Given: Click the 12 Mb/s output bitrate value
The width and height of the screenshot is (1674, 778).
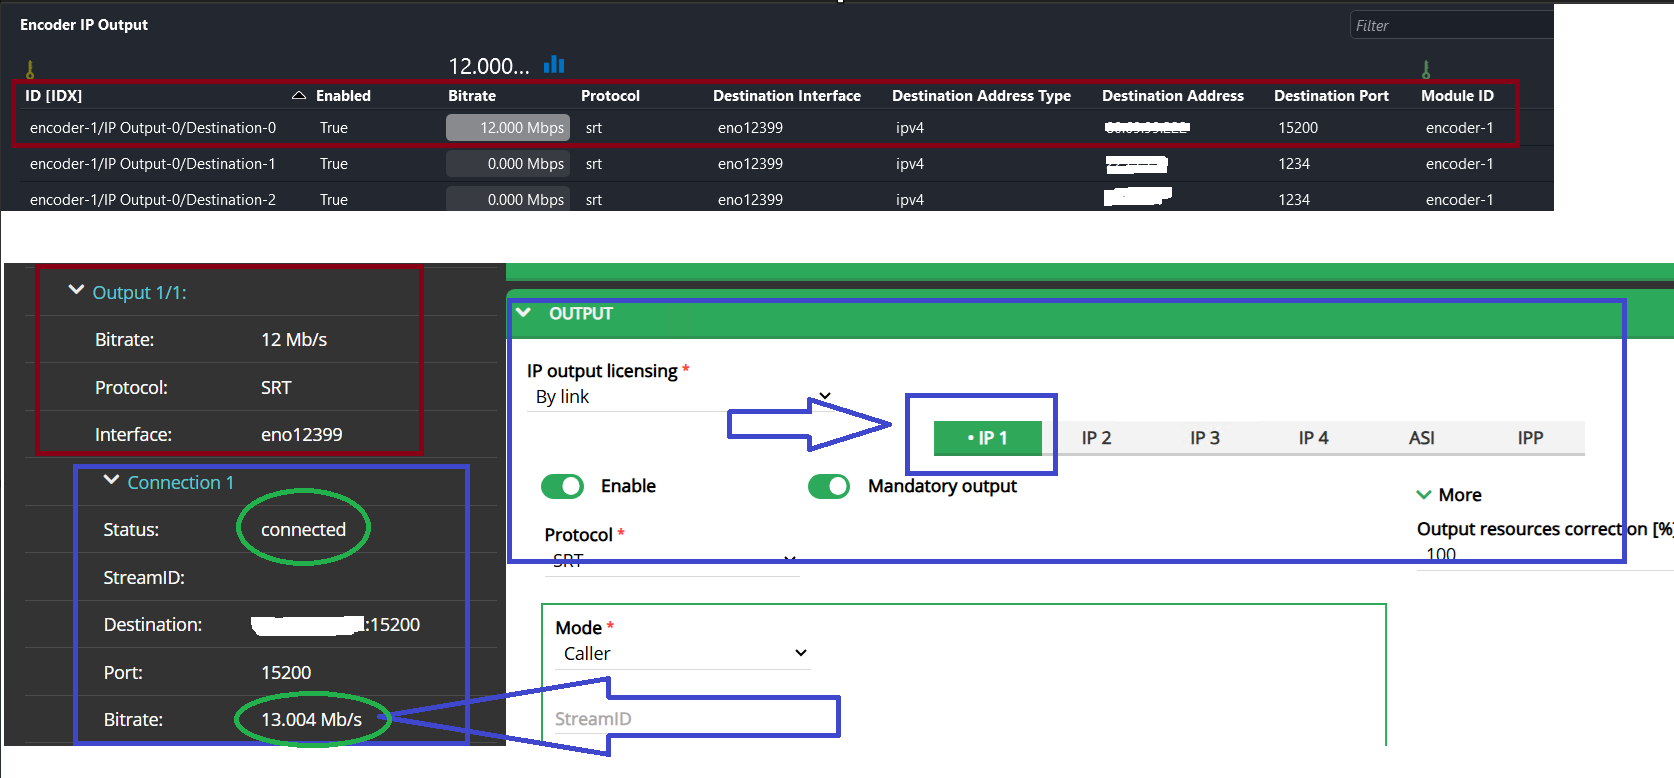Looking at the screenshot, I should [294, 340].
